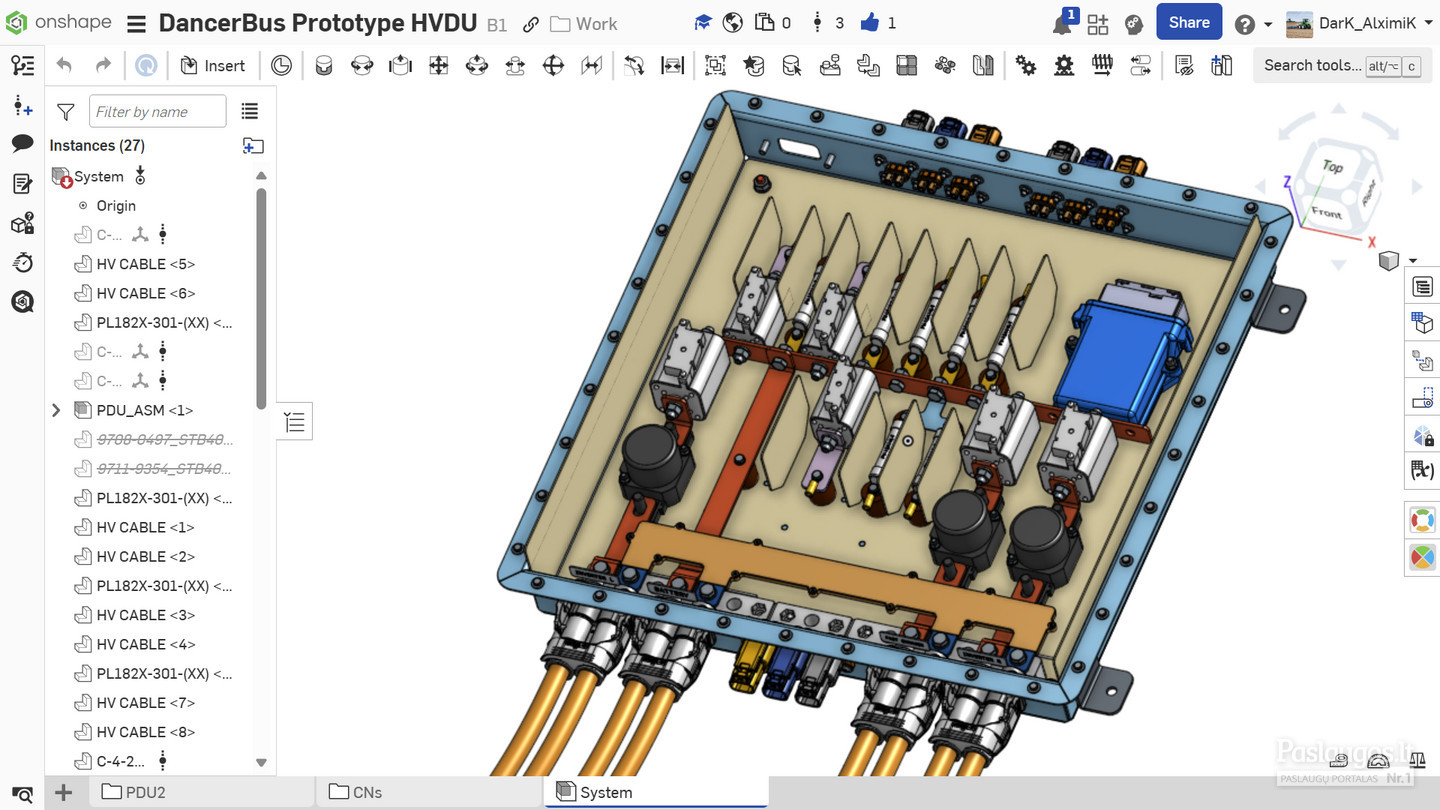Viewport: 1440px width, 810px height.
Task: Create a new folder in Instances list
Action: click(253, 146)
